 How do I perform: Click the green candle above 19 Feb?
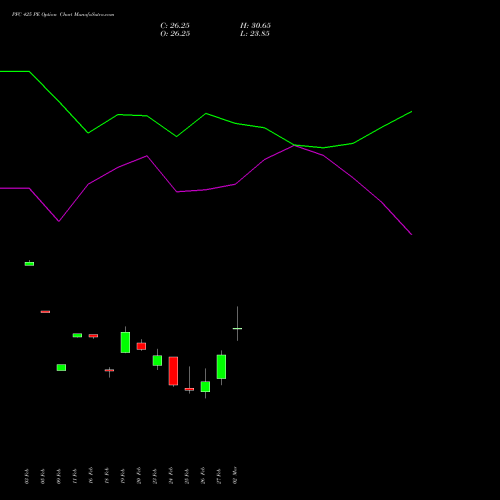coord(125,342)
